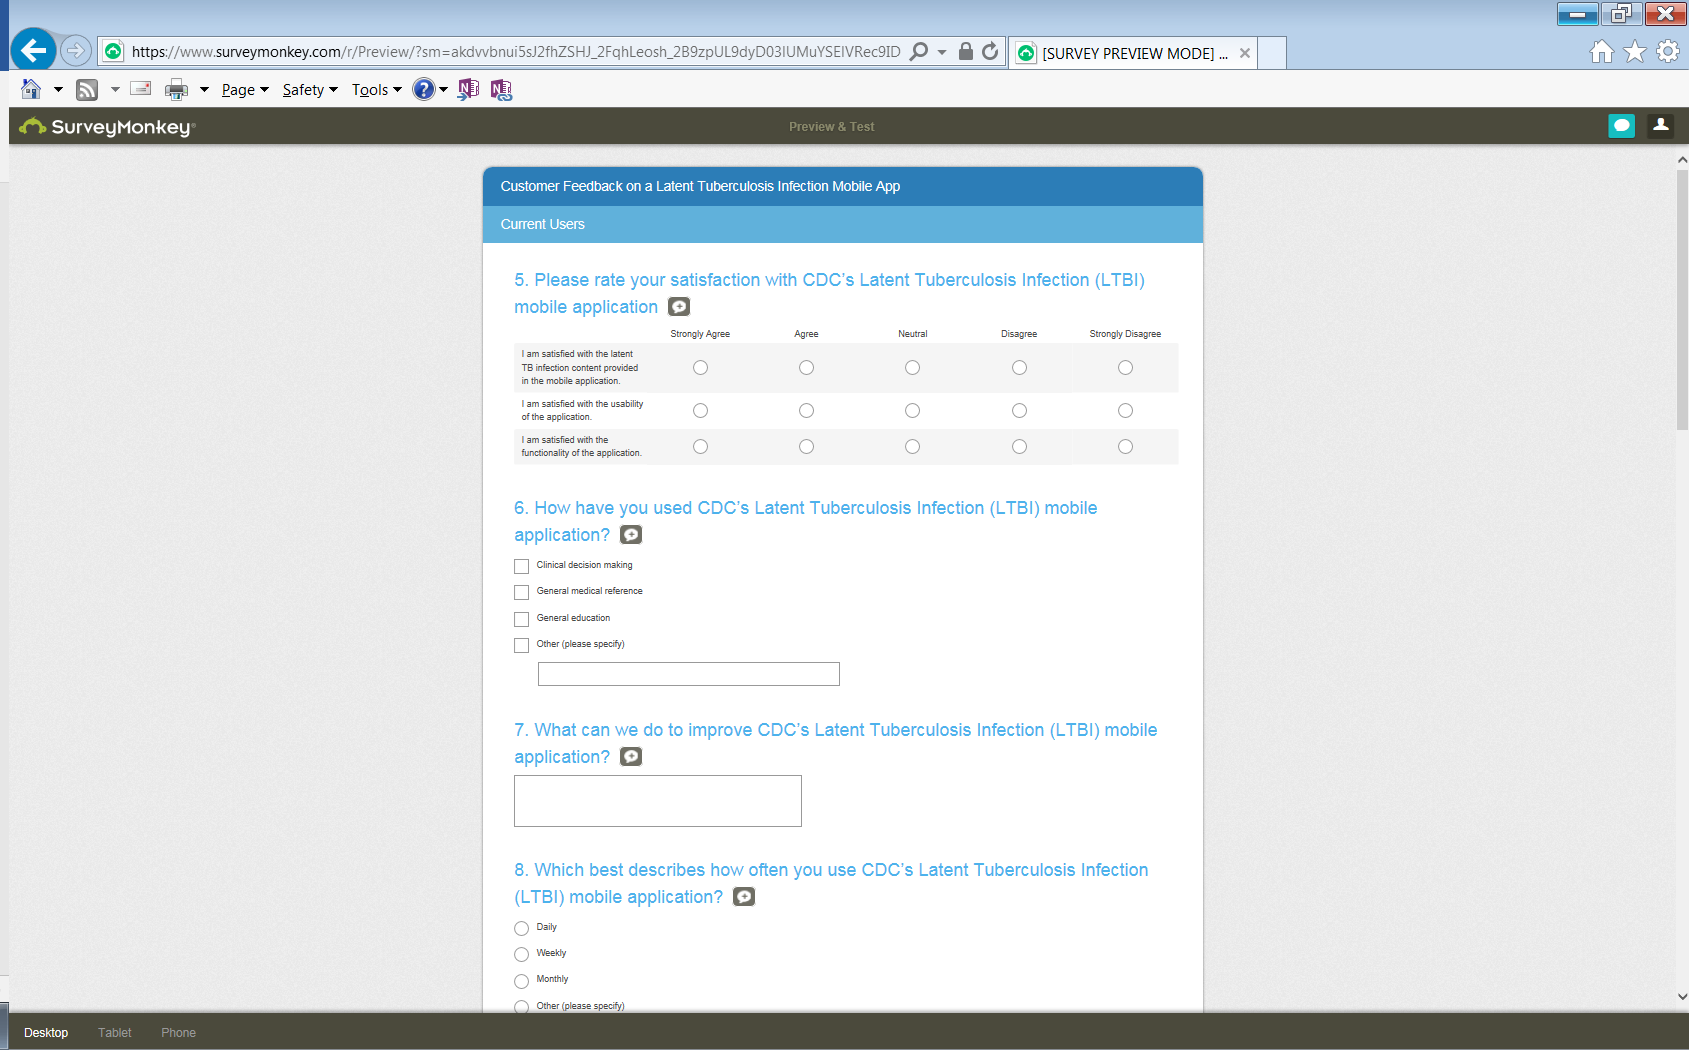
Task: Switch to the Phone preview tab
Action: 178,1033
